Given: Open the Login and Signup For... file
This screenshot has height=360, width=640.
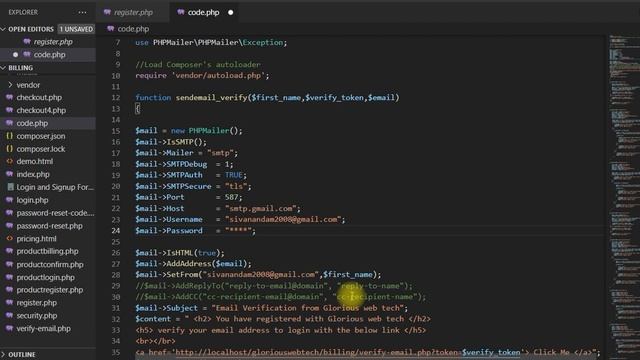Looking at the screenshot, I should (x=55, y=187).
